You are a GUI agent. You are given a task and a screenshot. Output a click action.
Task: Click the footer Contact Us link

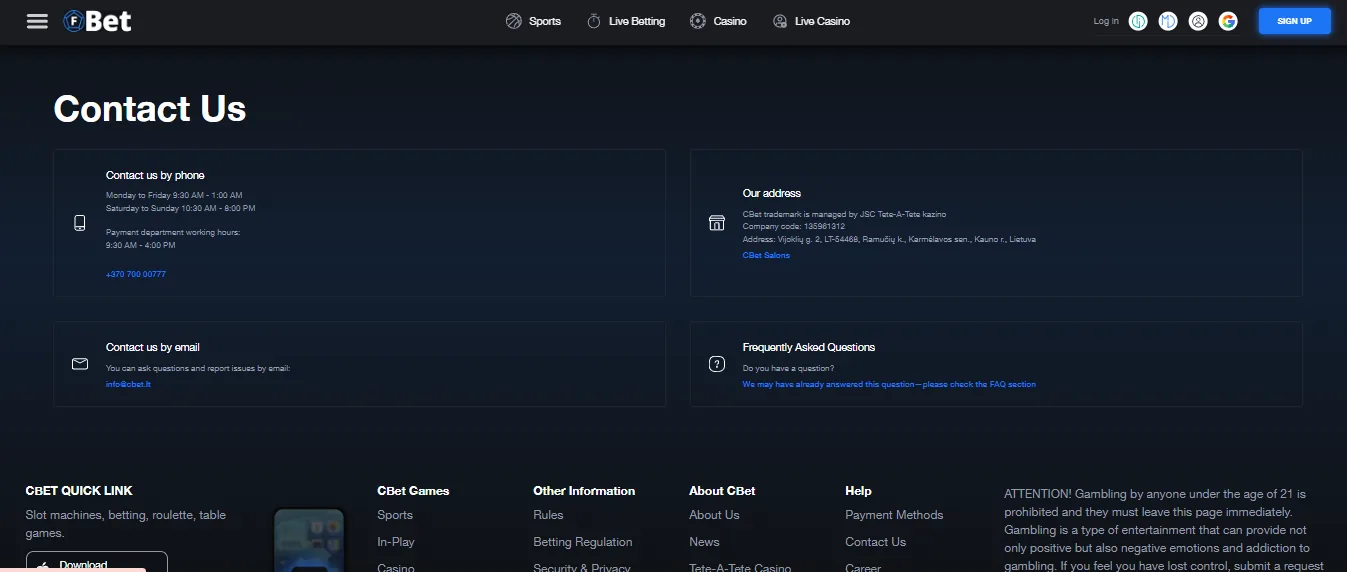click(x=875, y=542)
